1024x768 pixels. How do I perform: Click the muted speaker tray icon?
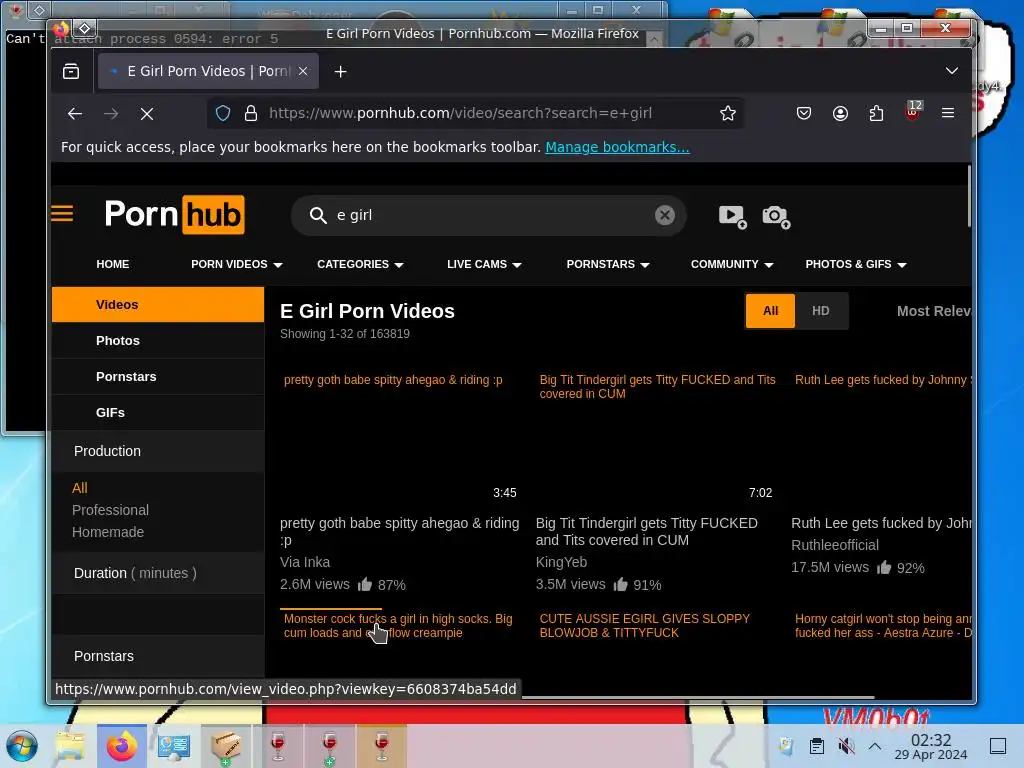(x=846, y=746)
